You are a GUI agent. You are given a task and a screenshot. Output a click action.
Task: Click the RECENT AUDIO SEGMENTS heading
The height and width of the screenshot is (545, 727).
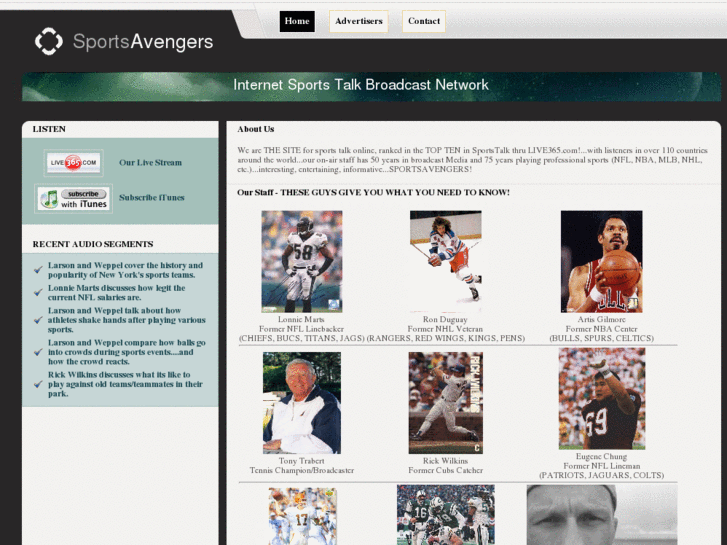click(93, 244)
